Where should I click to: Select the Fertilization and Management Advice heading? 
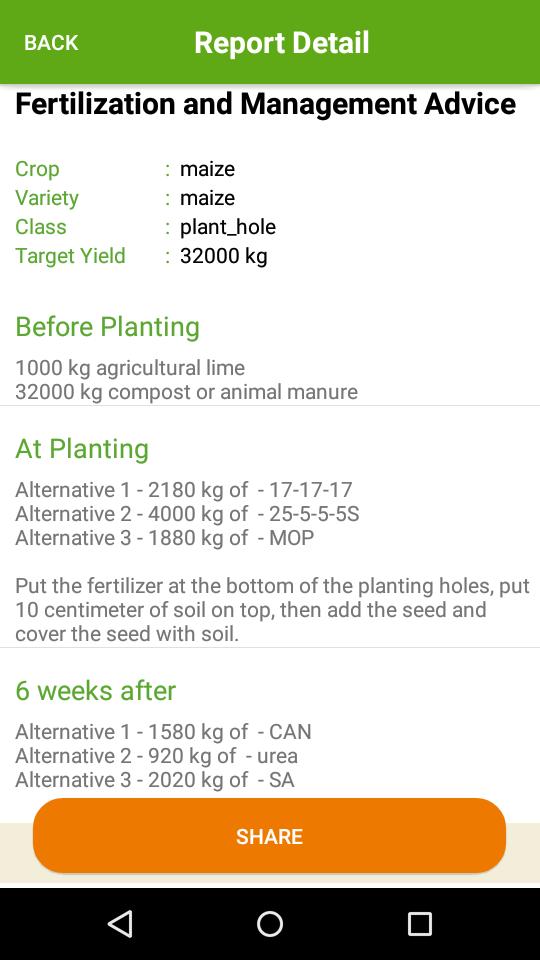point(265,104)
